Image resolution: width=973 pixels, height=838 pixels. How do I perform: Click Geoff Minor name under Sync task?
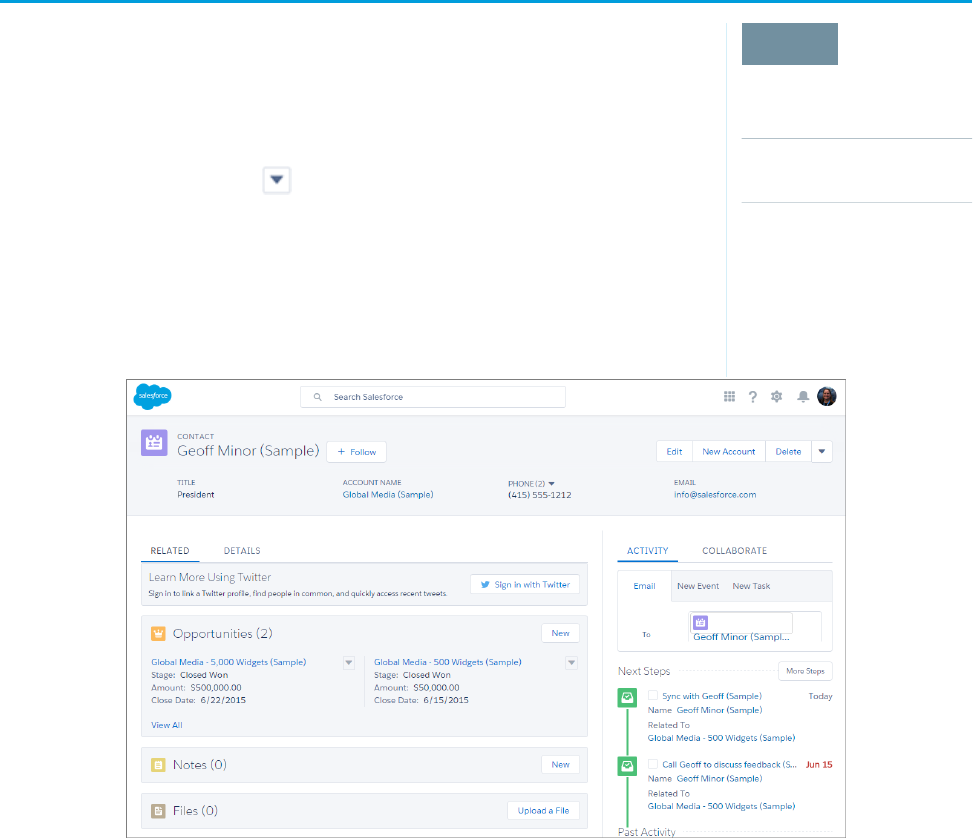[x=719, y=710]
